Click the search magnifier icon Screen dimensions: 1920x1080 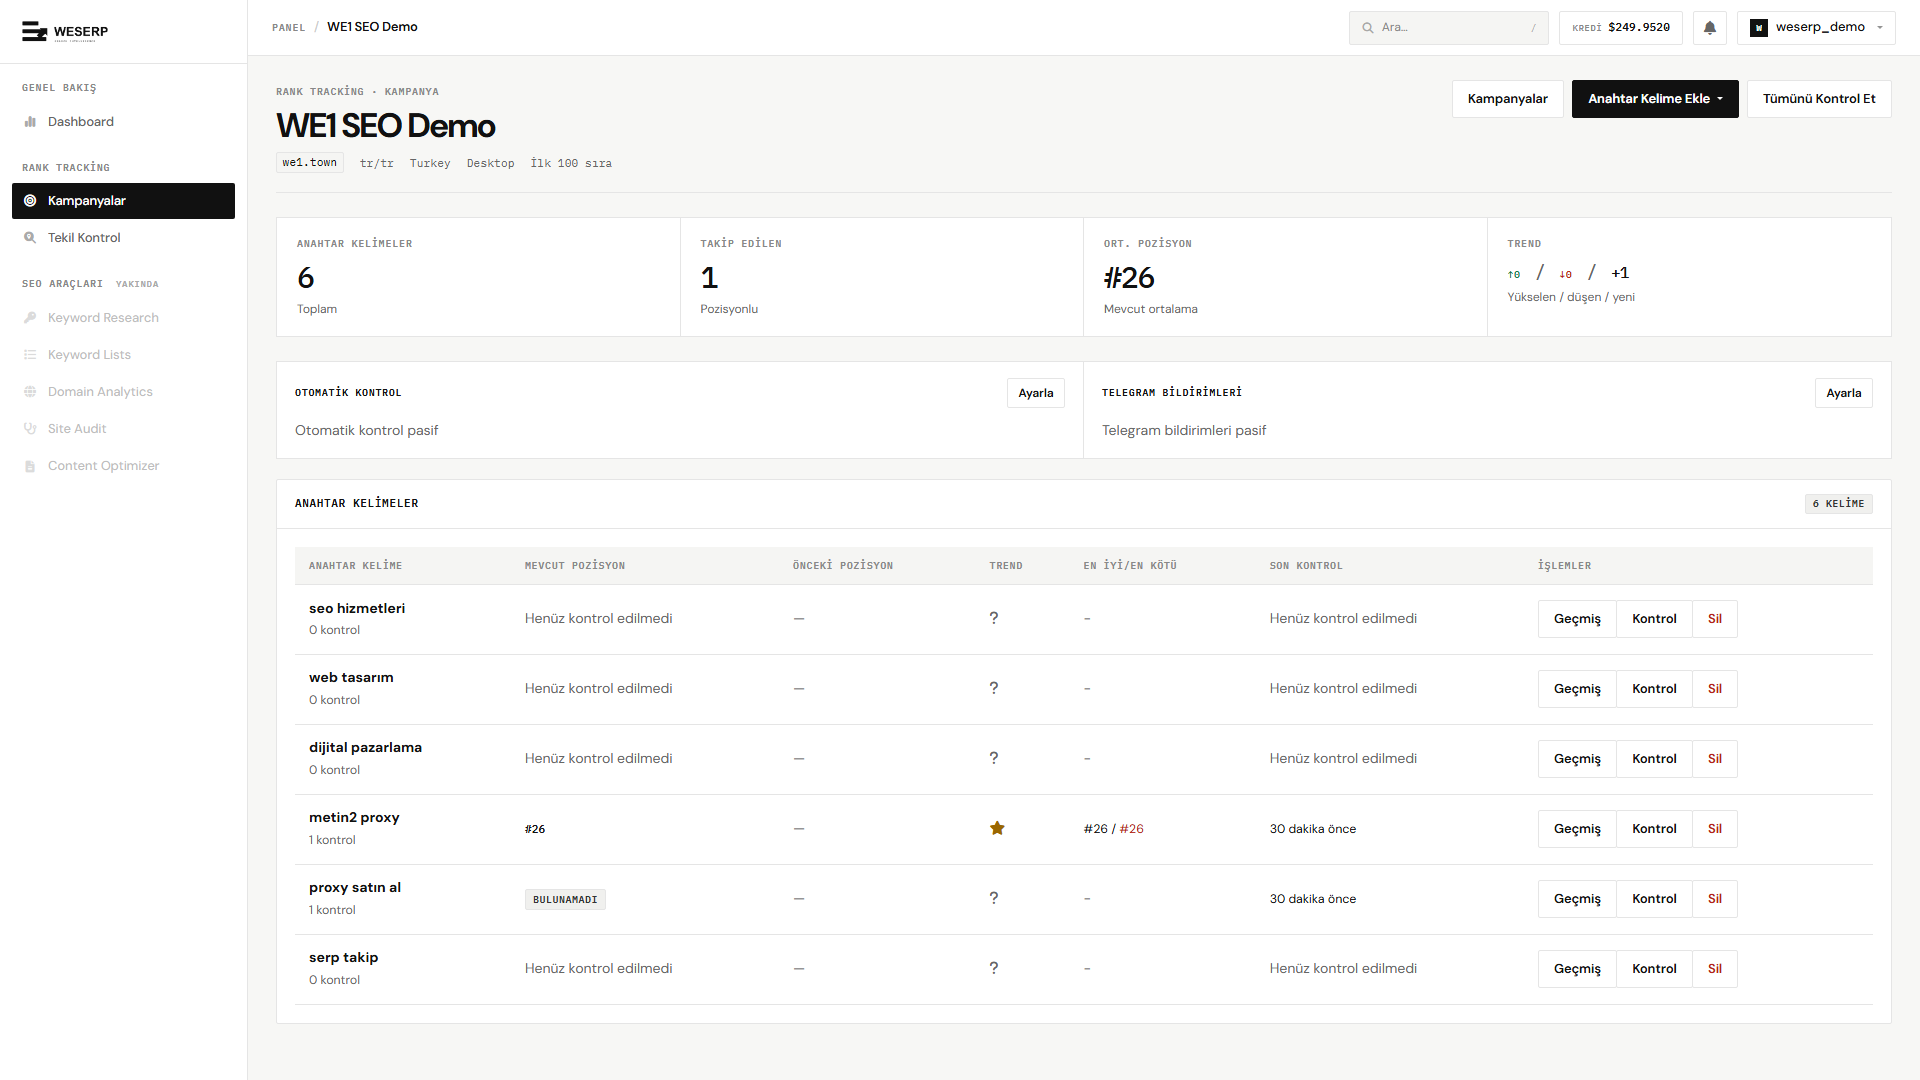point(1368,28)
